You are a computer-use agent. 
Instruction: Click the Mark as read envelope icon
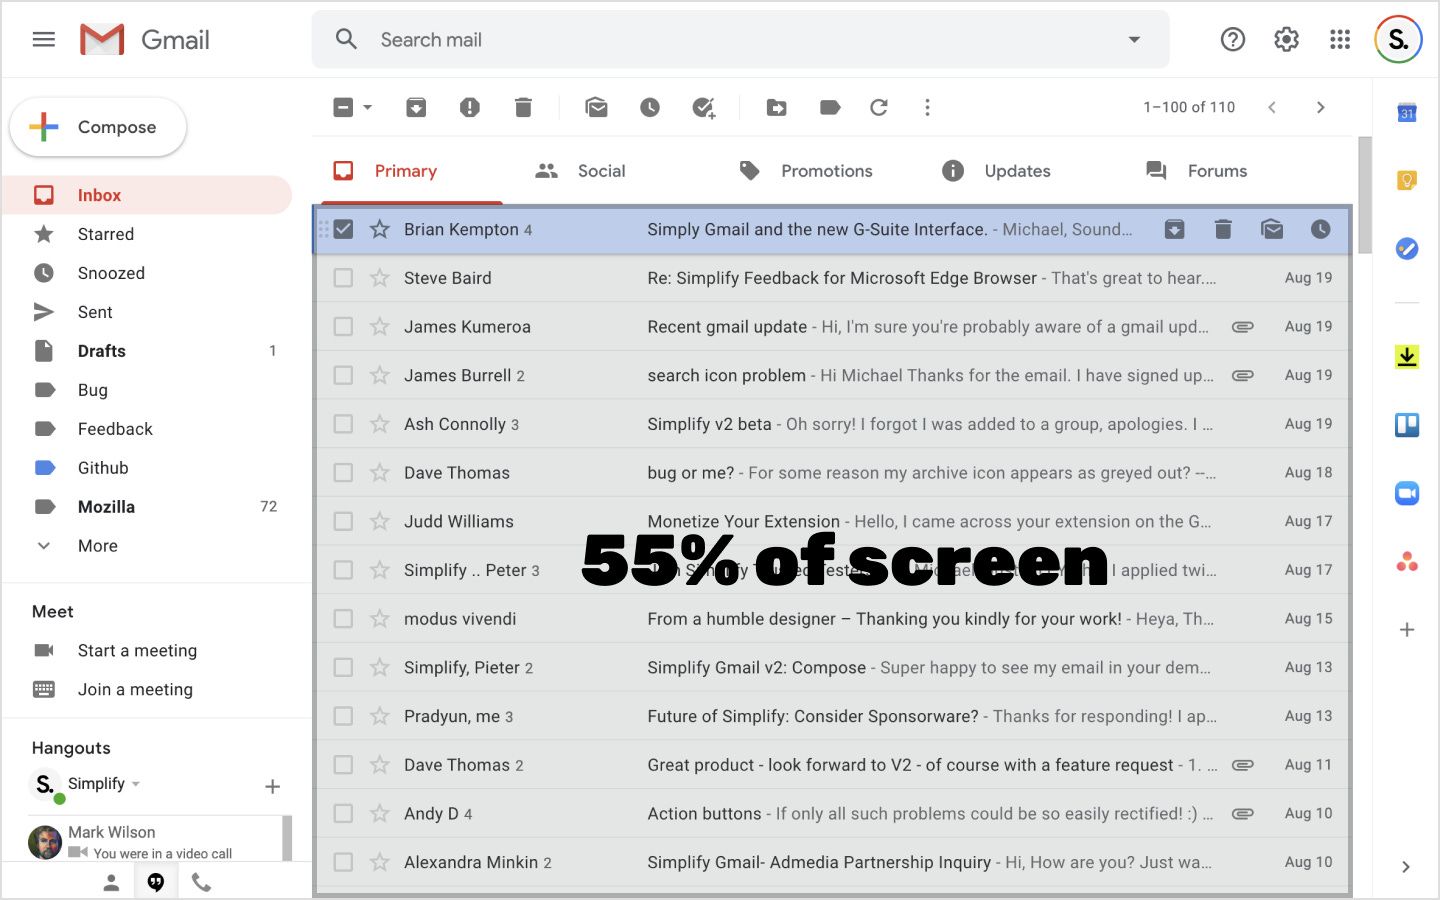coord(596,107)
